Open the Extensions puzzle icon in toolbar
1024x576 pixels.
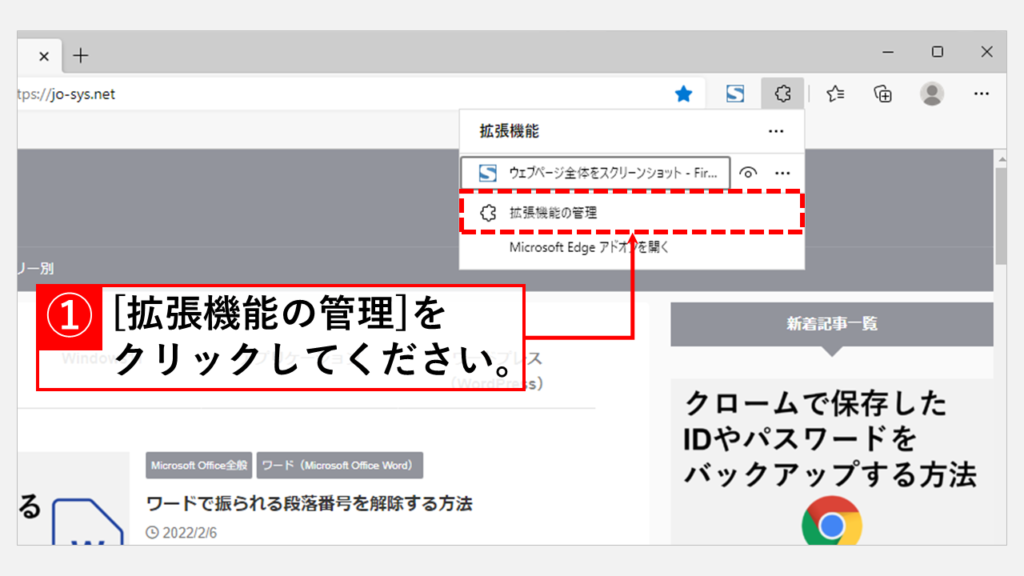point(783,94)
